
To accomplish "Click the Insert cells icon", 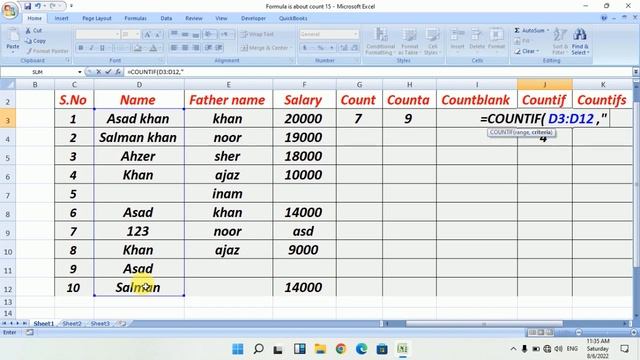I will point(457,34).
